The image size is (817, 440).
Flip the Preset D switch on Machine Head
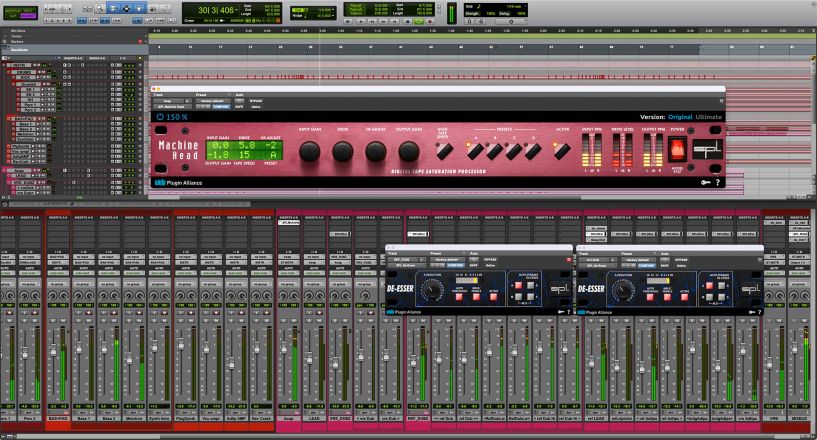tap(533, 151)
